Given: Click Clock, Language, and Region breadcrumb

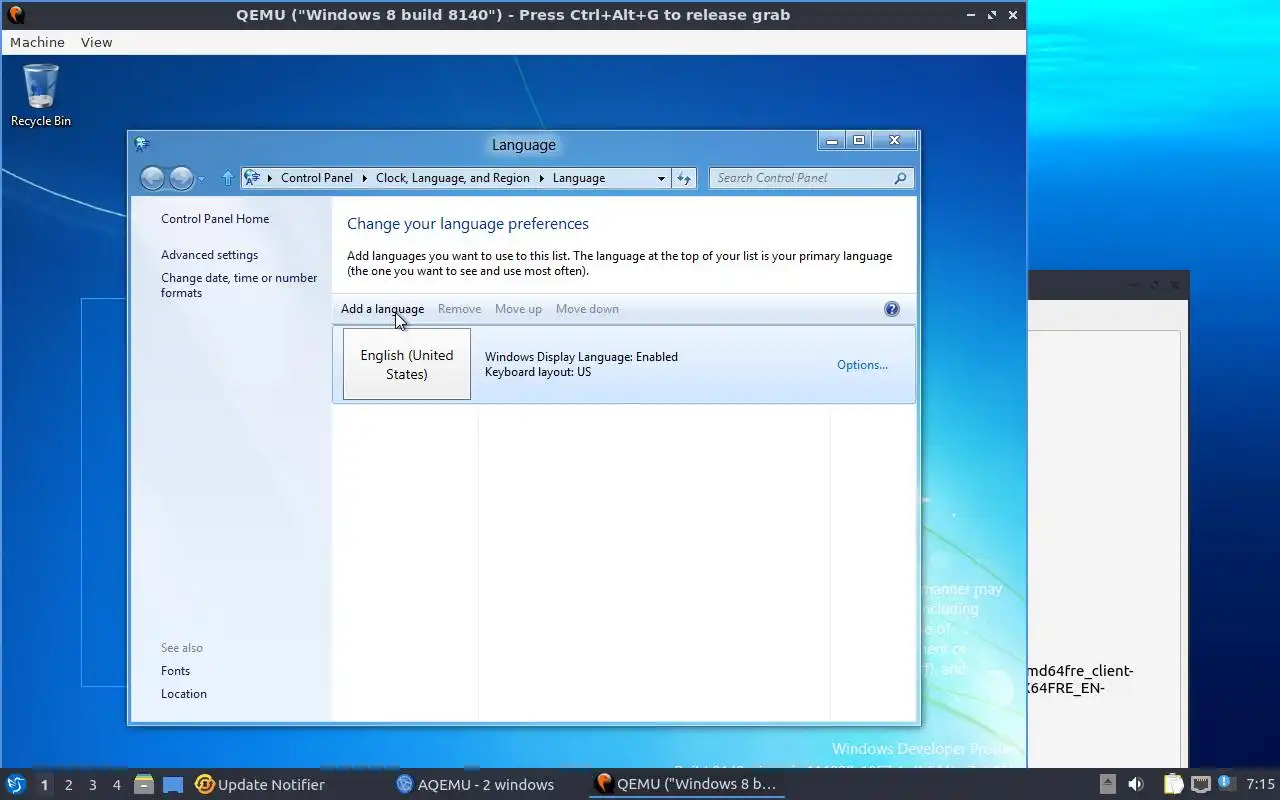Looking at the screenshot, I should click(x=453, y=178).
